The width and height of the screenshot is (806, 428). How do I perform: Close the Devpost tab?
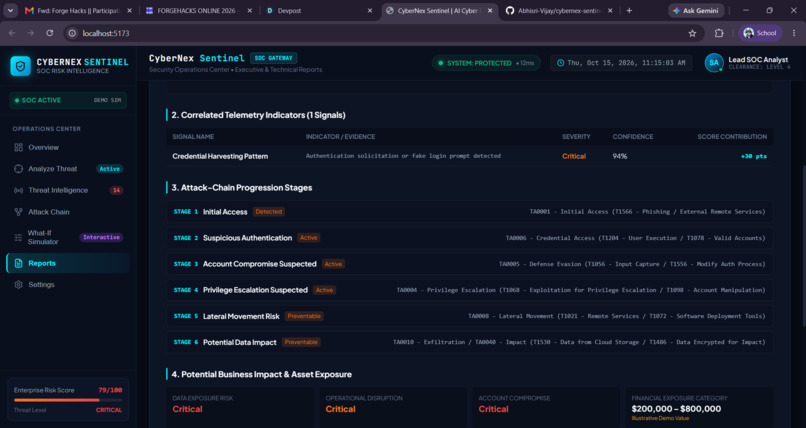pyautogui.click(x=370, y=10)
